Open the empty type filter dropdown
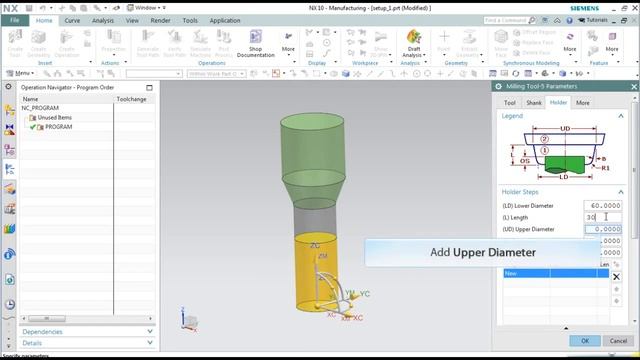 point(154,74)
